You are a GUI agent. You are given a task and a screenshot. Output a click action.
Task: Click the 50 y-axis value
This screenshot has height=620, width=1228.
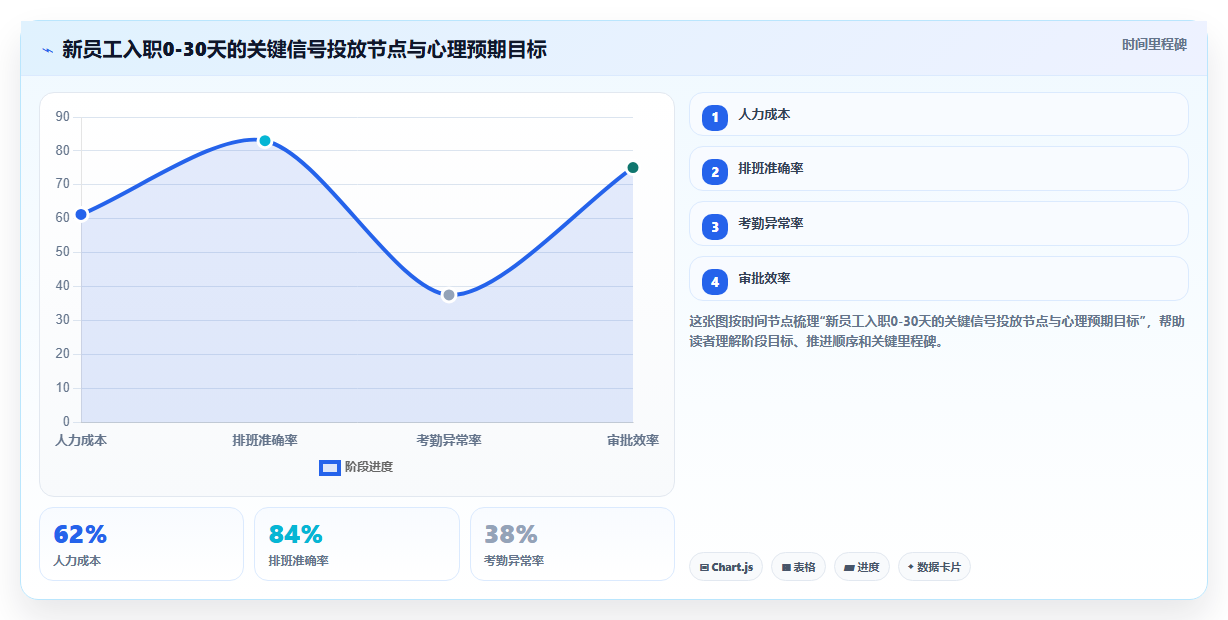pos(63,252)
